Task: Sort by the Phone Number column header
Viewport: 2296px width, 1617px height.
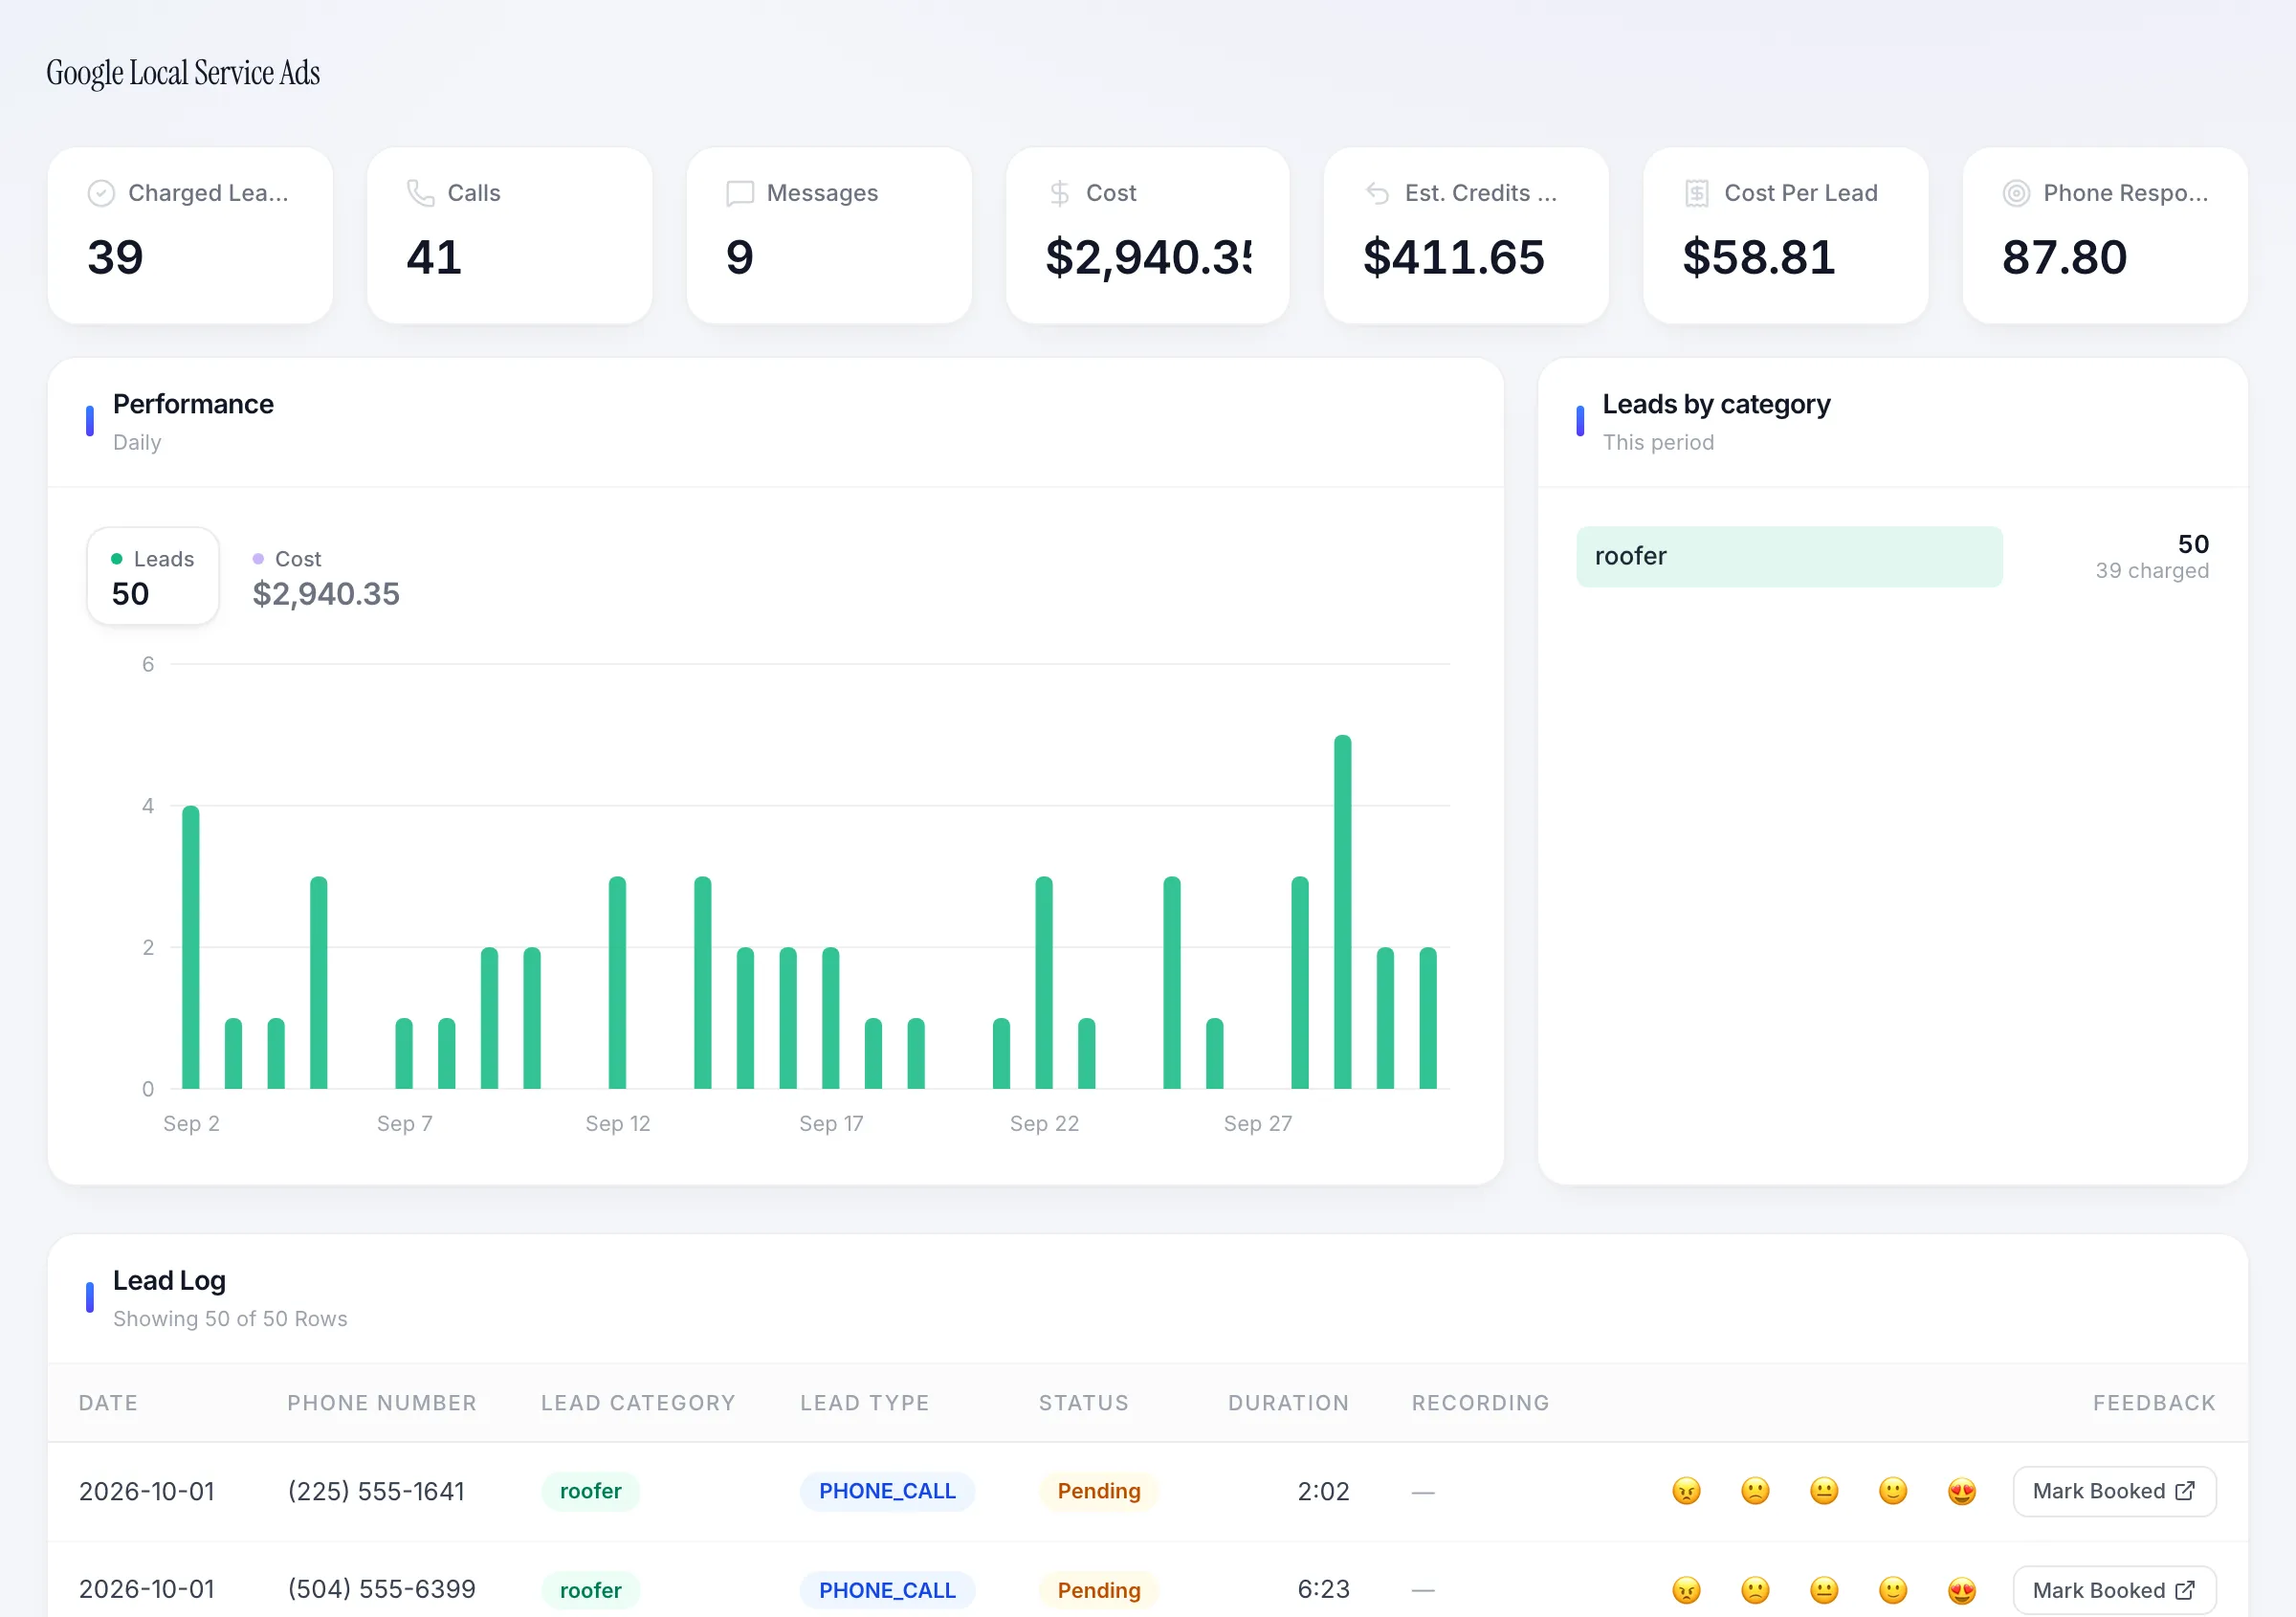Action: [382, 1403]
